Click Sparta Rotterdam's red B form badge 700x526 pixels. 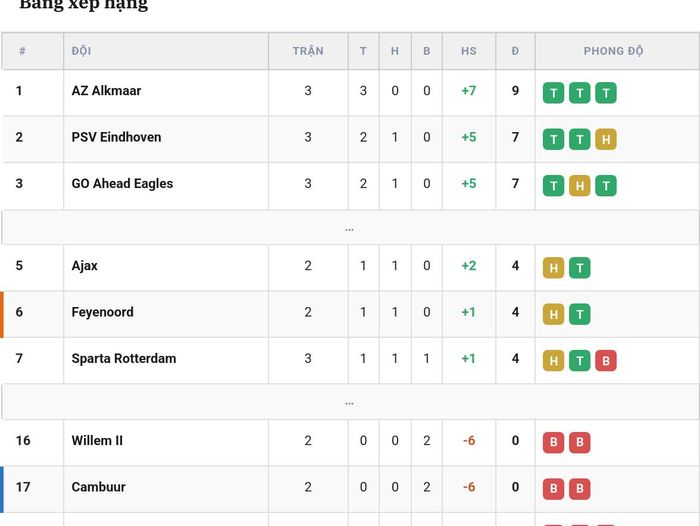tap(606, 361)
